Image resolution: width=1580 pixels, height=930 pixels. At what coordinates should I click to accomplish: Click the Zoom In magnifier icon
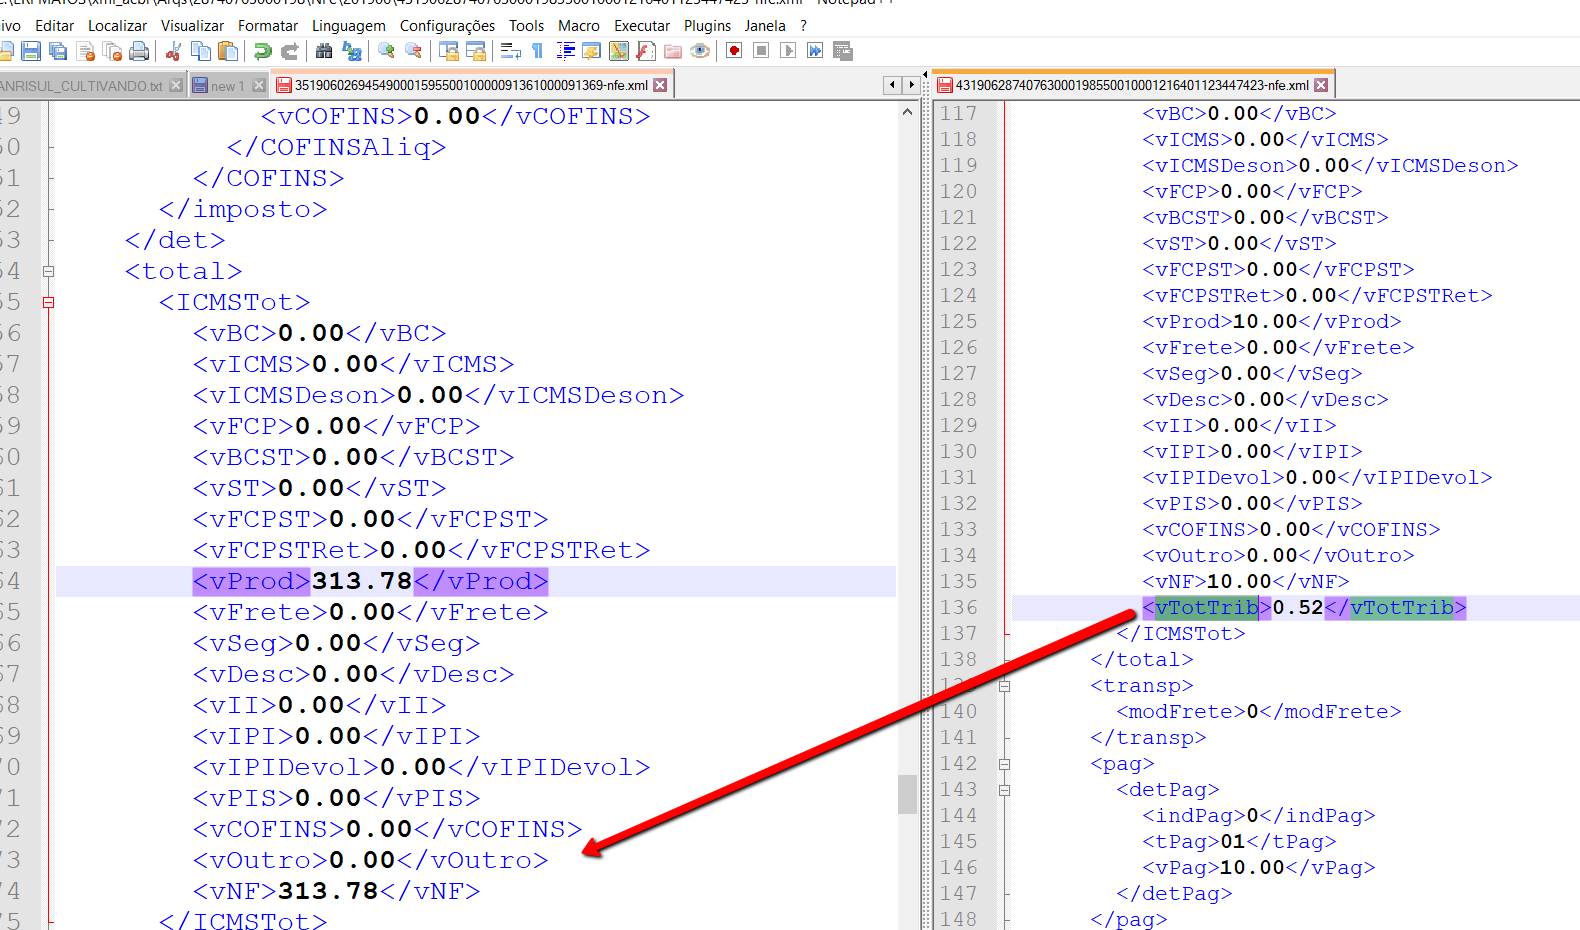coord(386,51)
